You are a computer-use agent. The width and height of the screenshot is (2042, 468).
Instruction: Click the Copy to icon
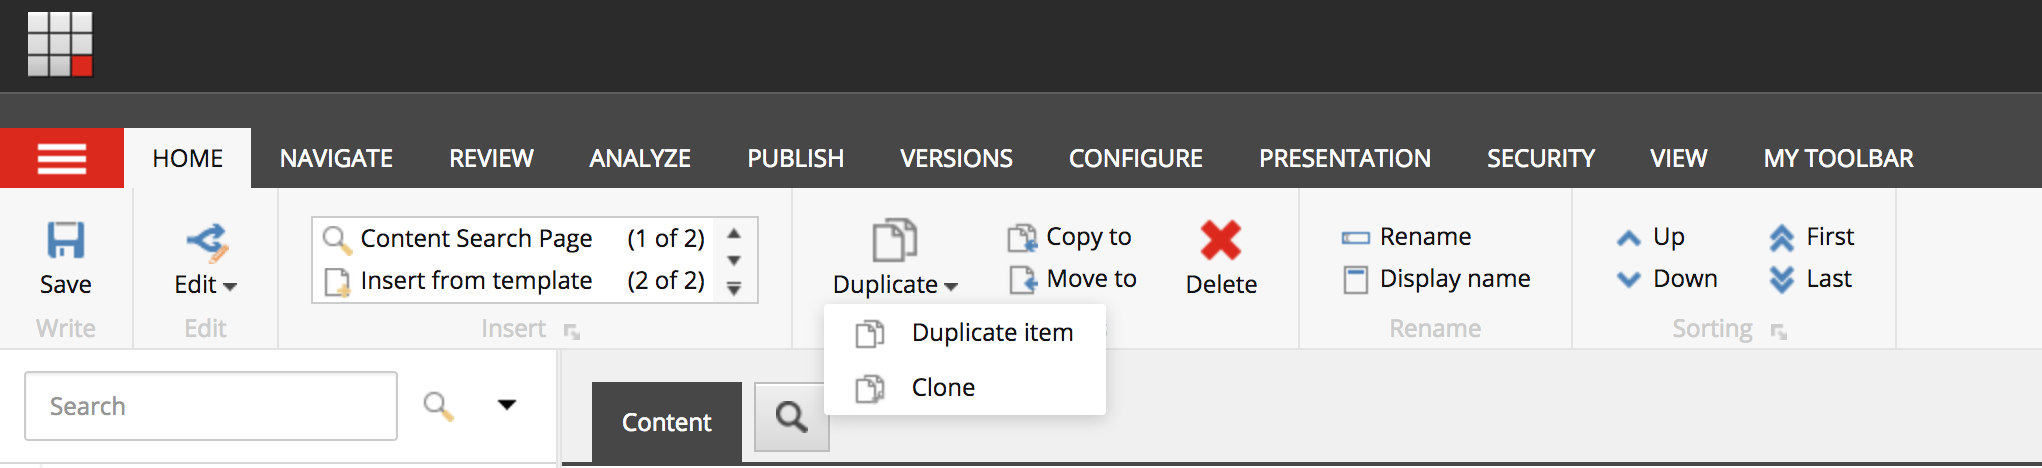pyautogui.click(x=1022, y=238)
